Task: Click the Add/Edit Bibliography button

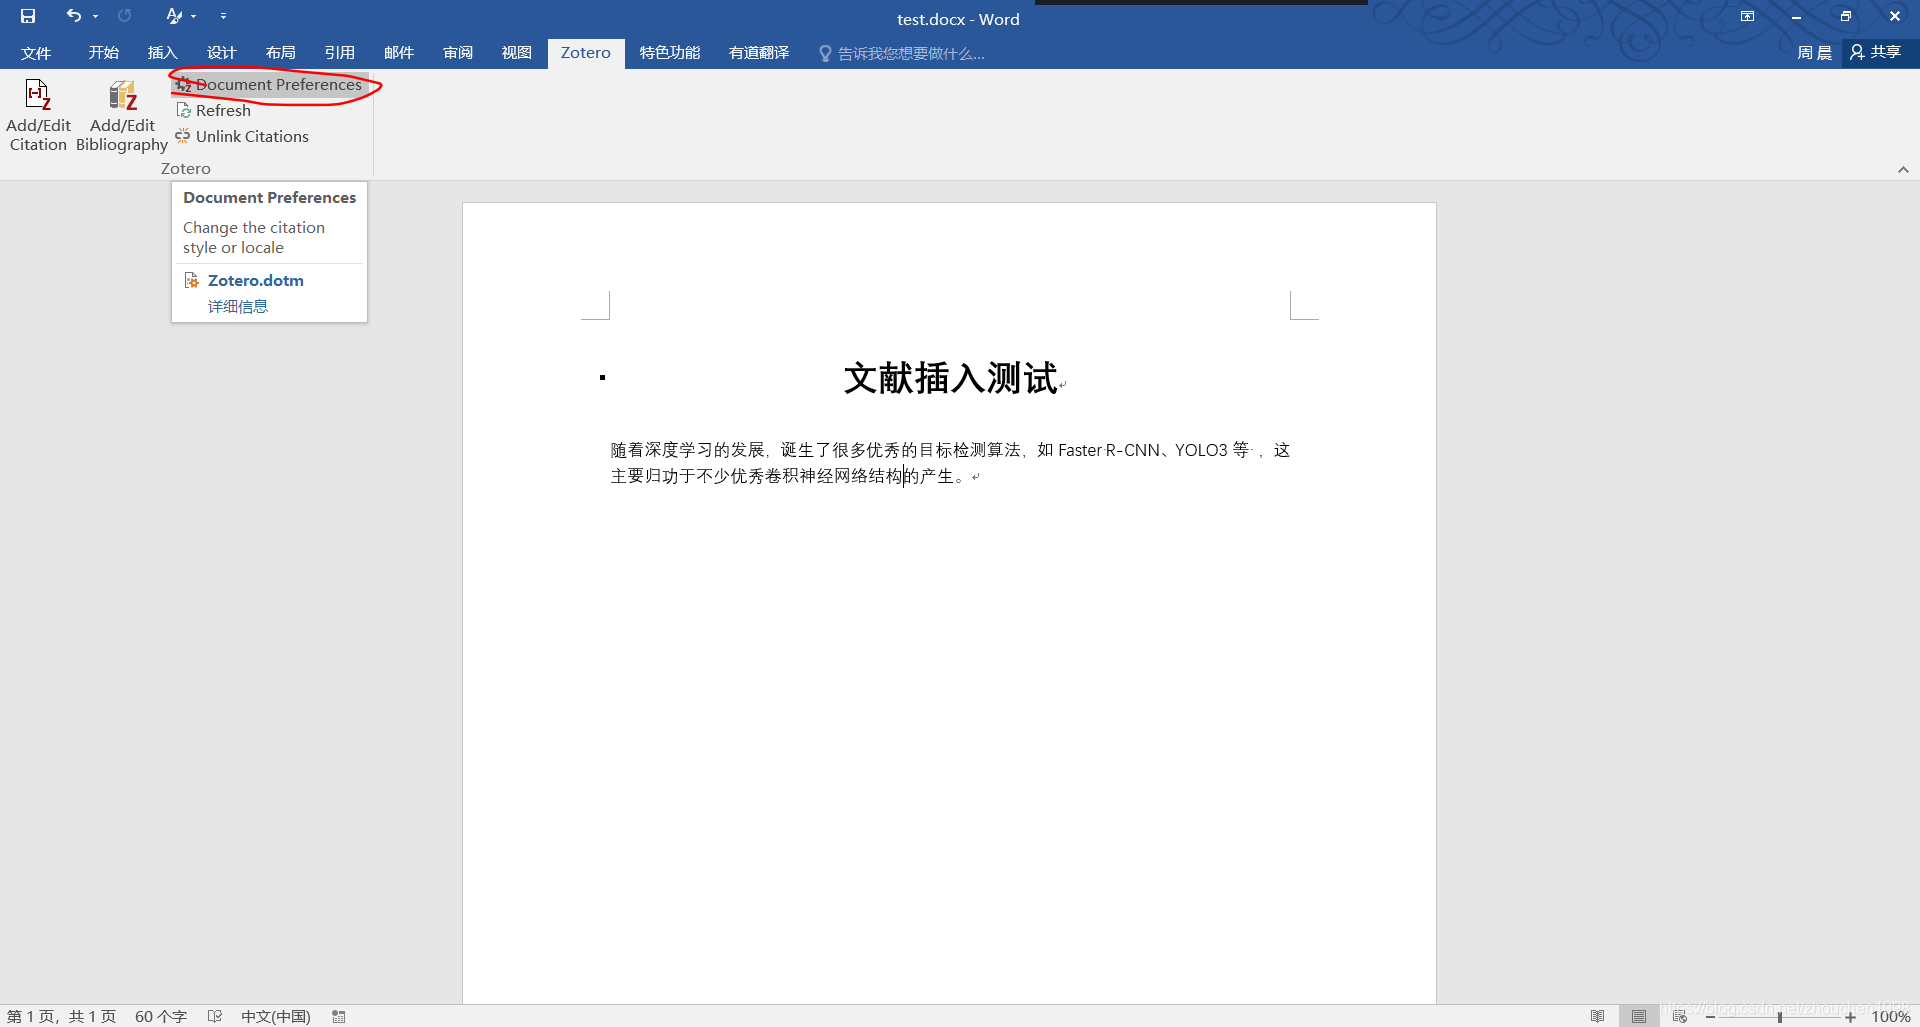Action: (x=122, y=116)
